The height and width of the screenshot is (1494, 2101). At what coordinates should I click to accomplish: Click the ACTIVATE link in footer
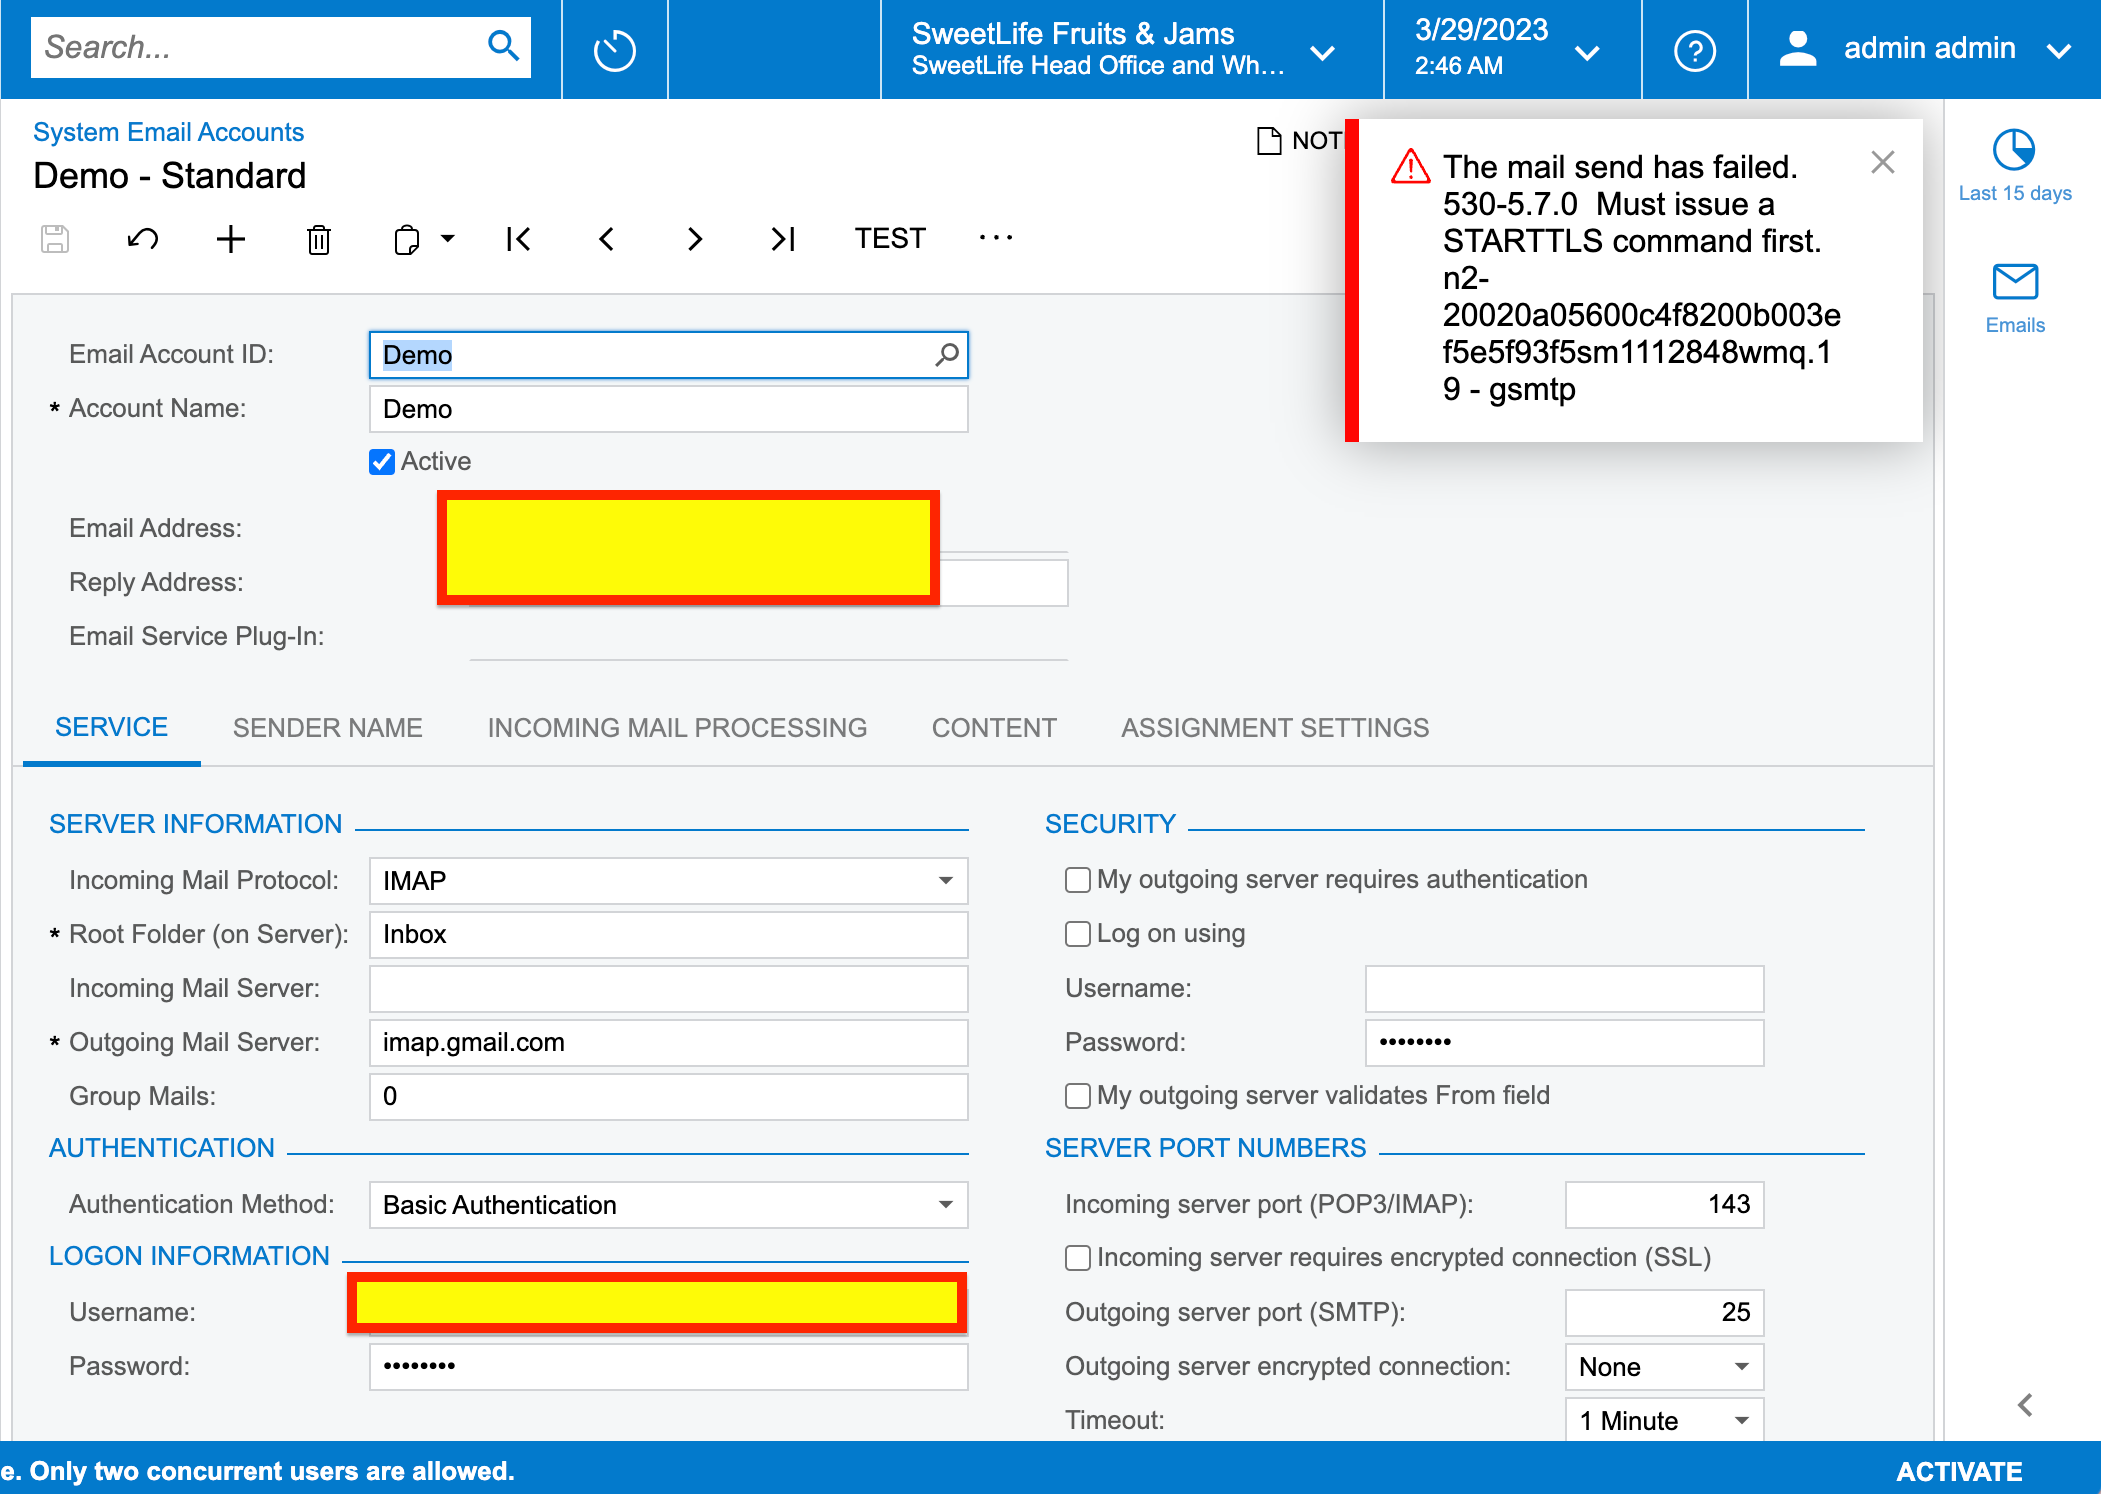[1959, 1471]
